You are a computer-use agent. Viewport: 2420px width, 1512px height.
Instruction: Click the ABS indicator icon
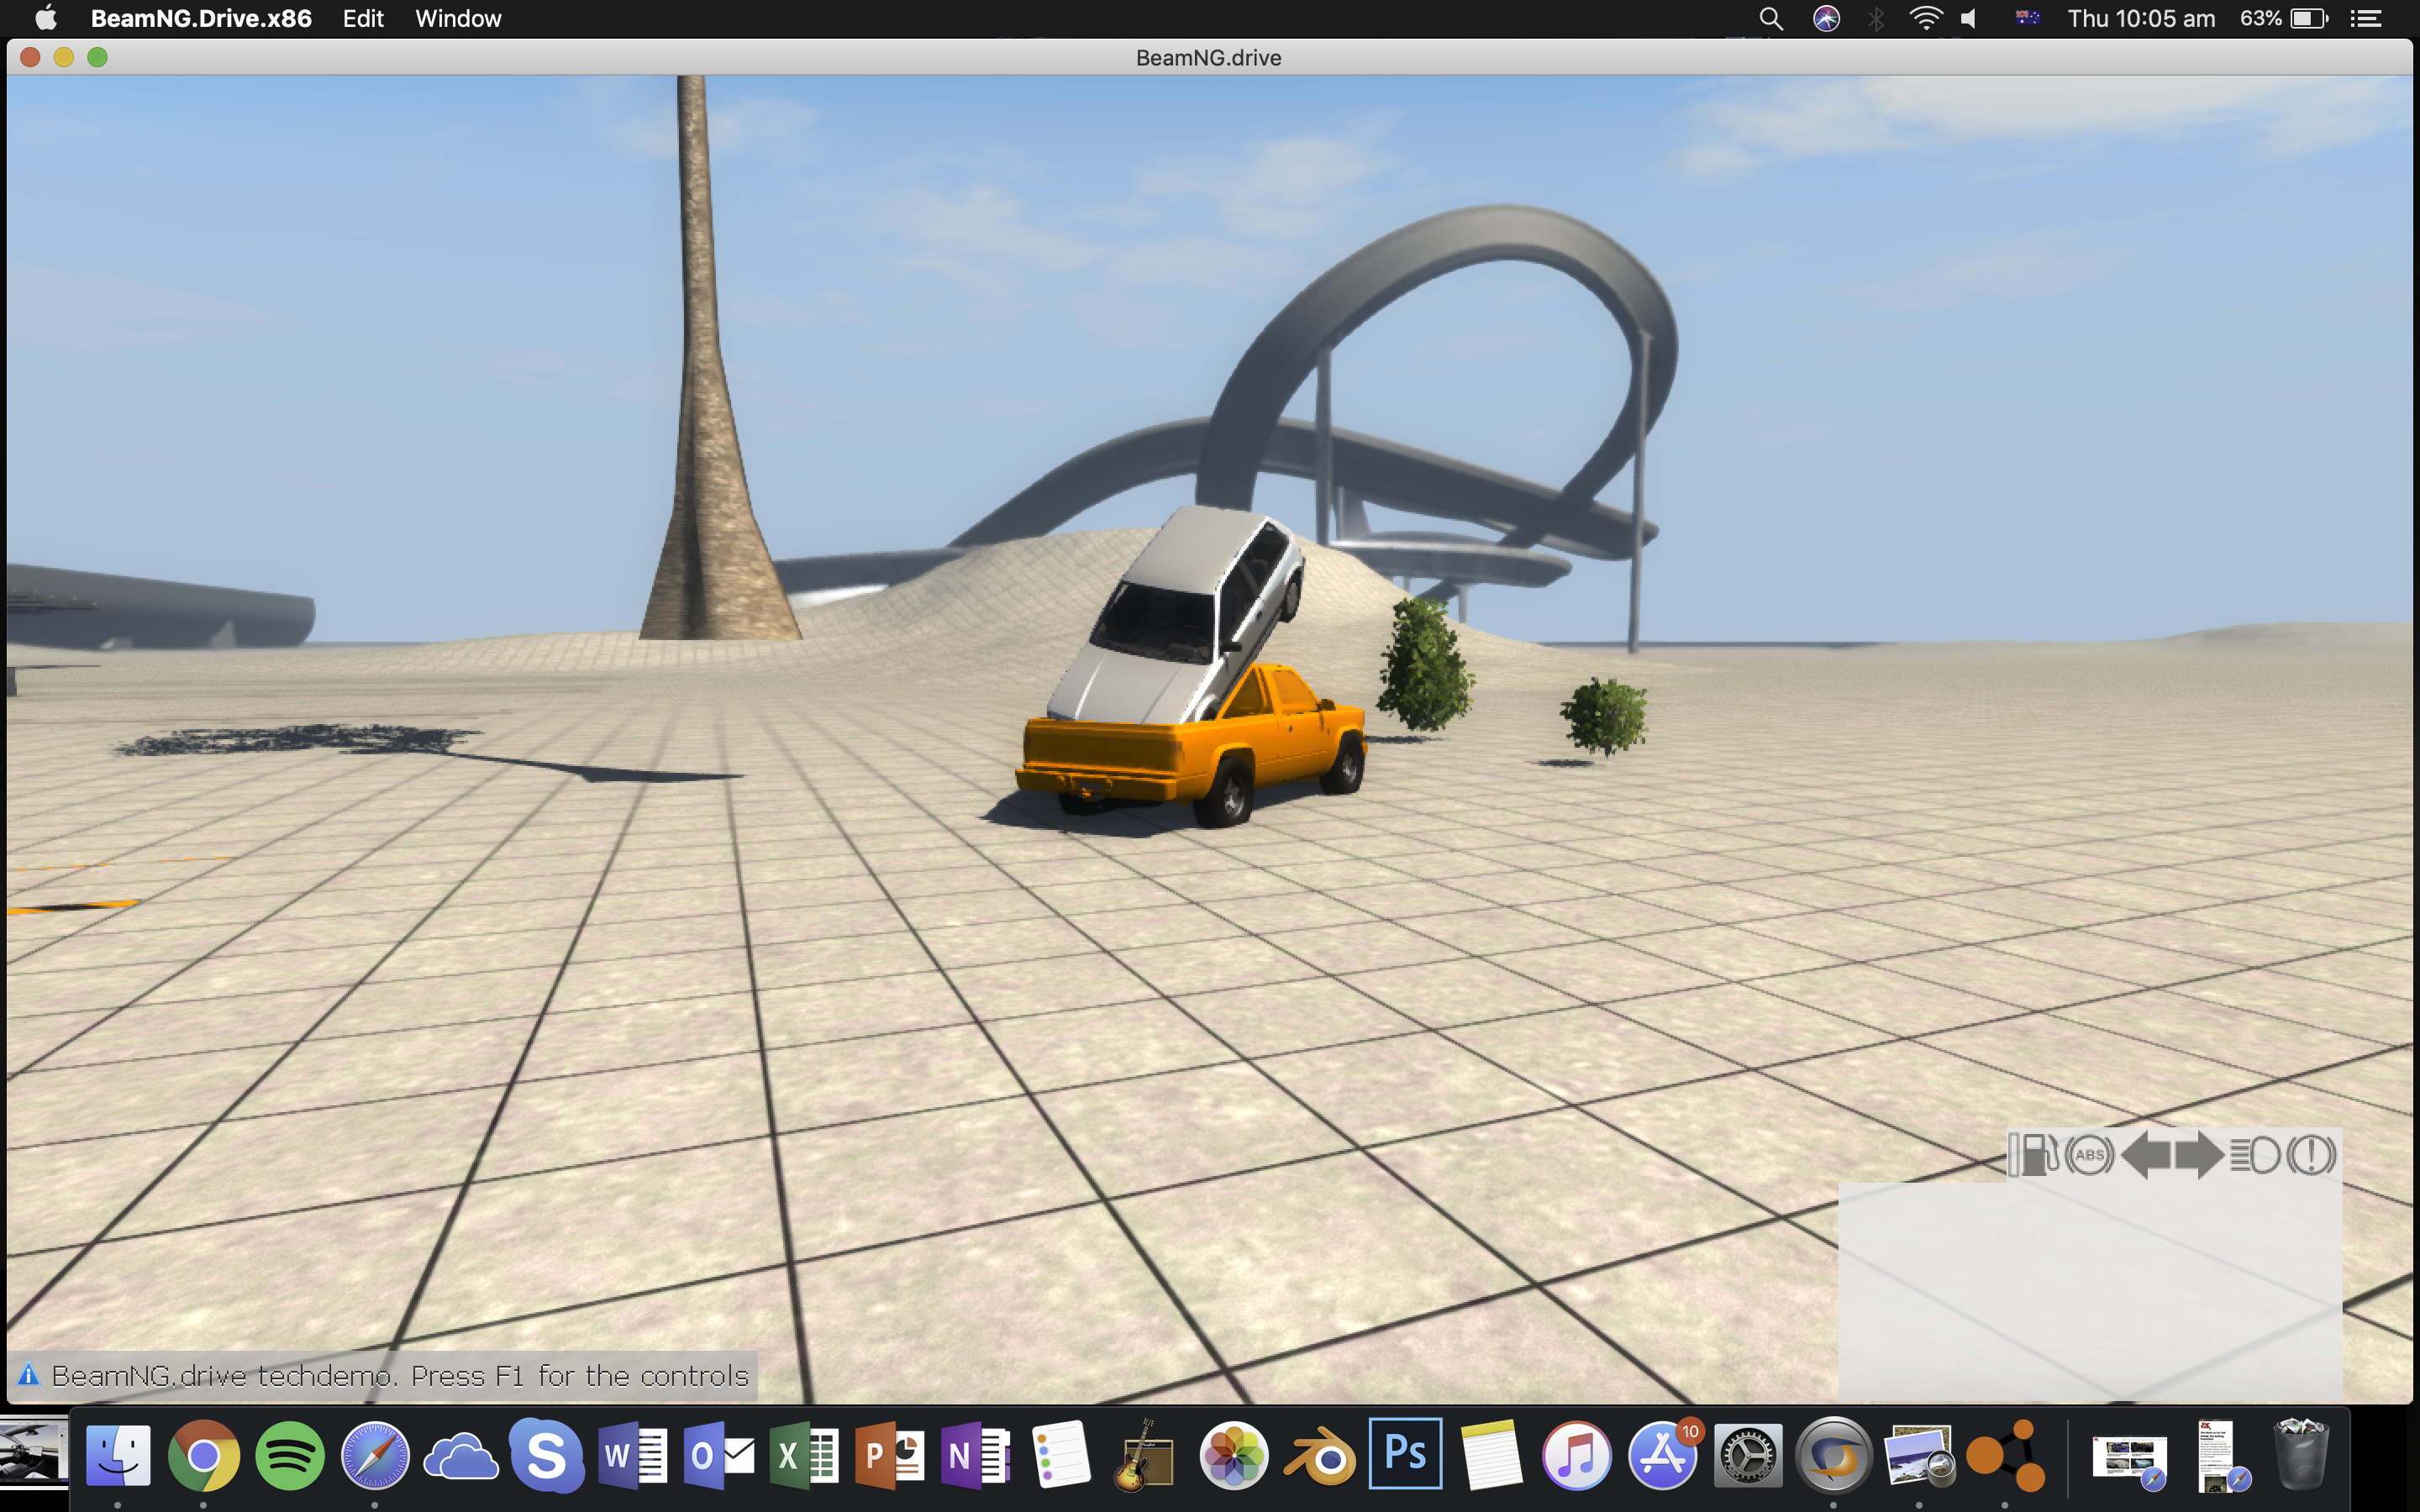[2089, 1155]
